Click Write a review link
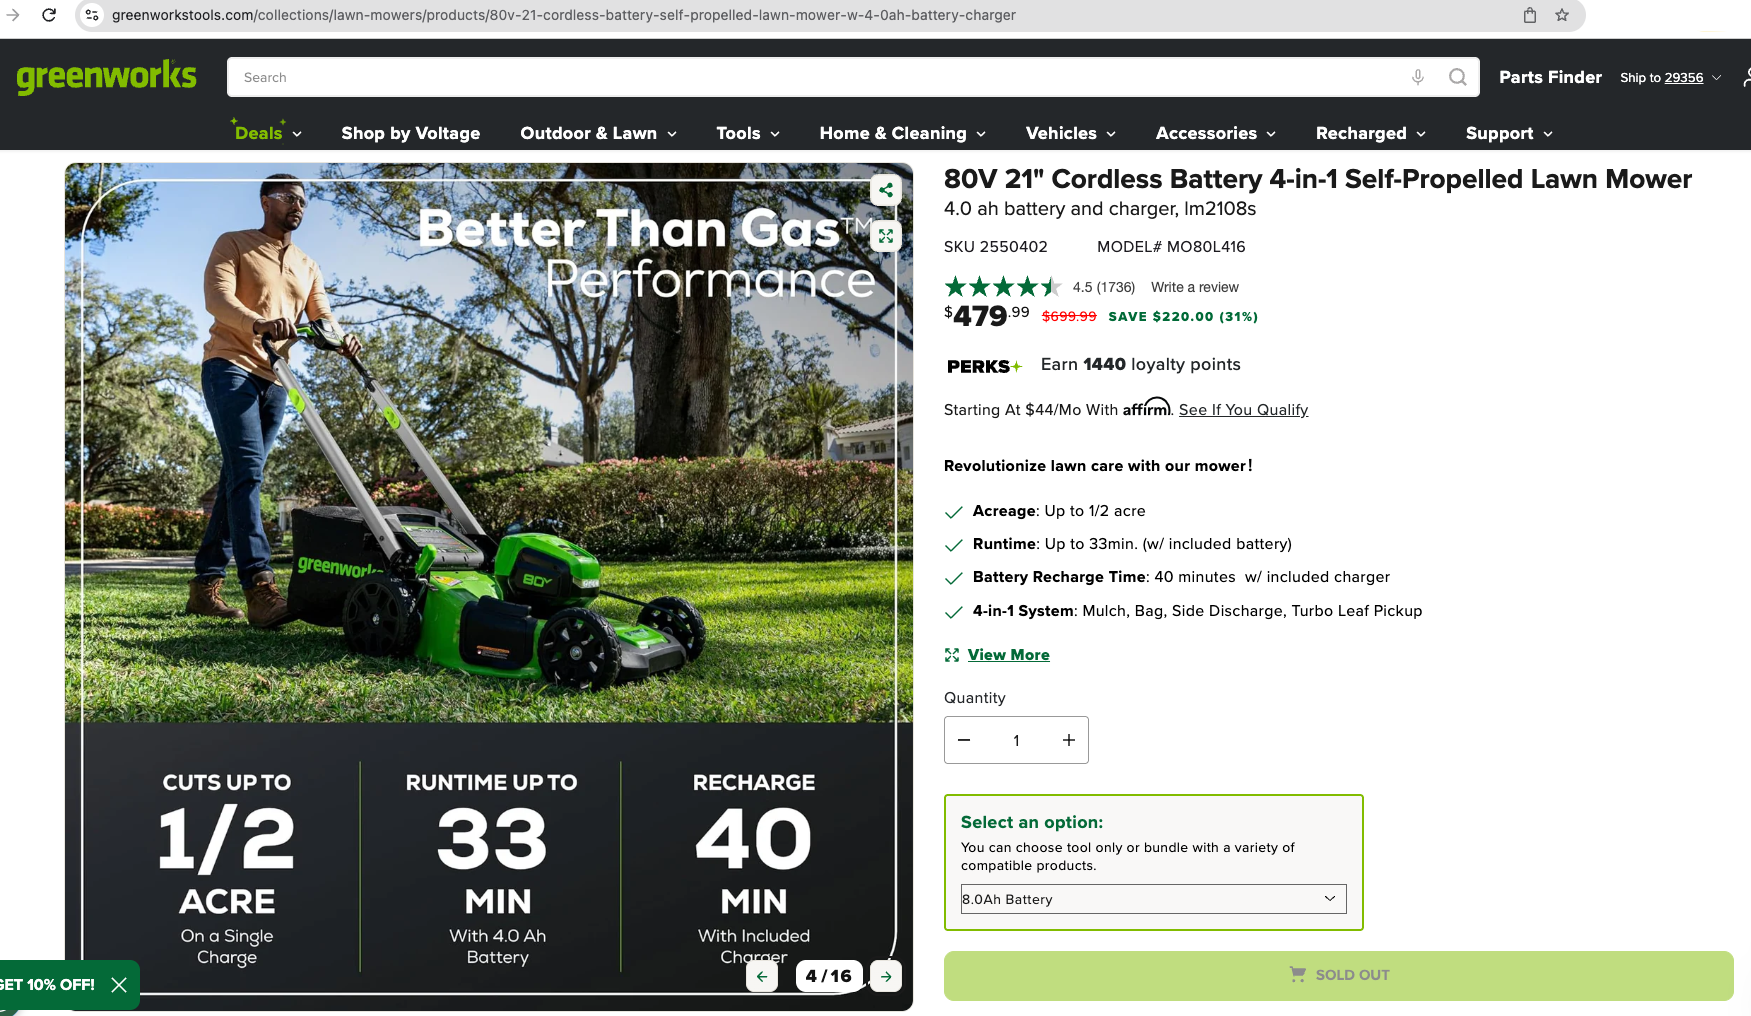This screenshot has height=1016, width=1751. pyautogui.click(x=1194, y=287)
